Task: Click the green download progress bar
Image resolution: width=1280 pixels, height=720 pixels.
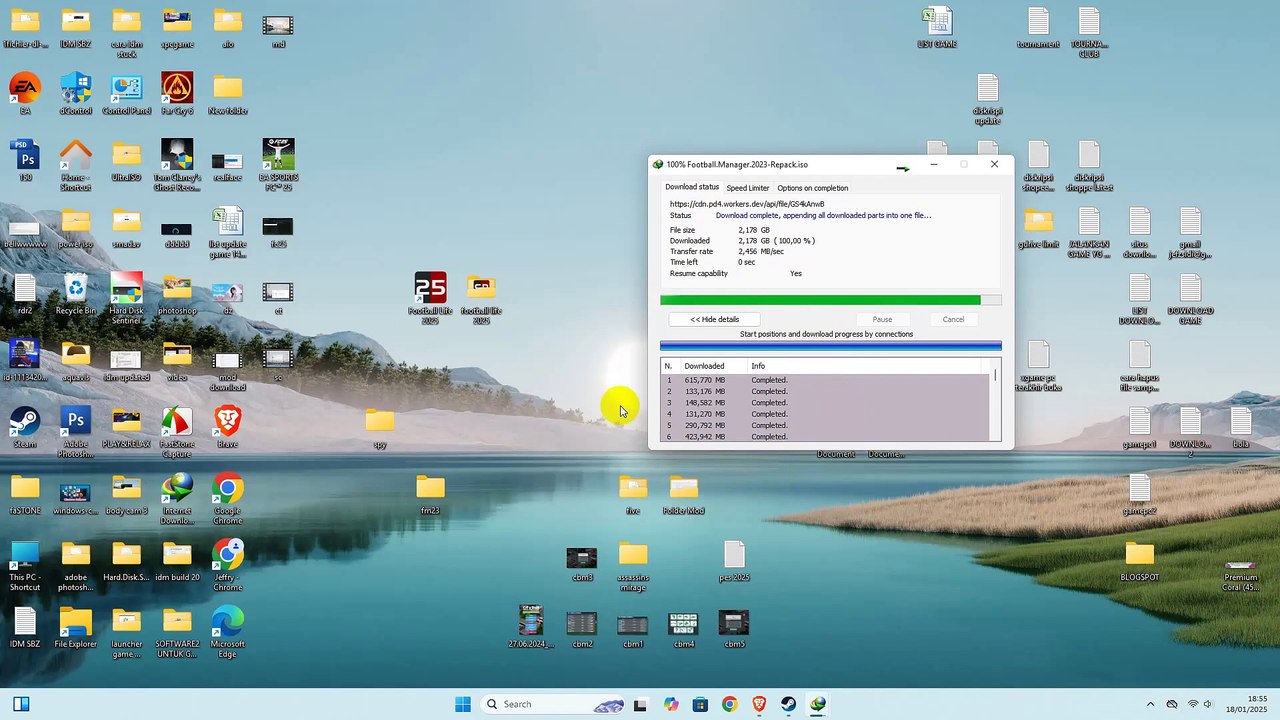Action: point(830,300)
